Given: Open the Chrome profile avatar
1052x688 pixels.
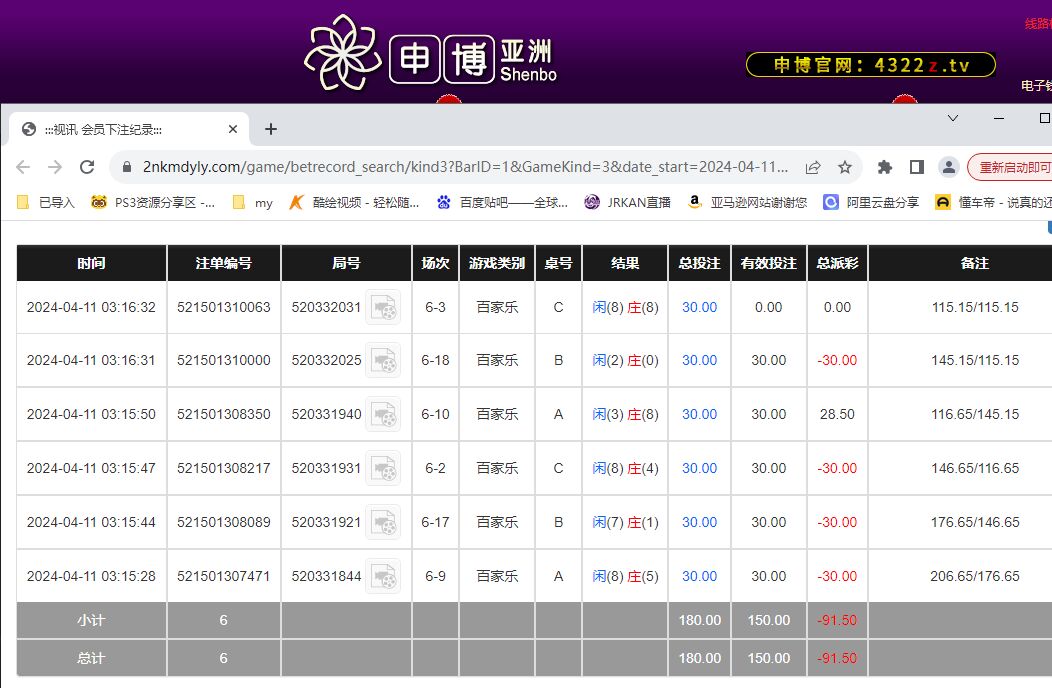Looking at the screenshot, I should tap(948, 167).
